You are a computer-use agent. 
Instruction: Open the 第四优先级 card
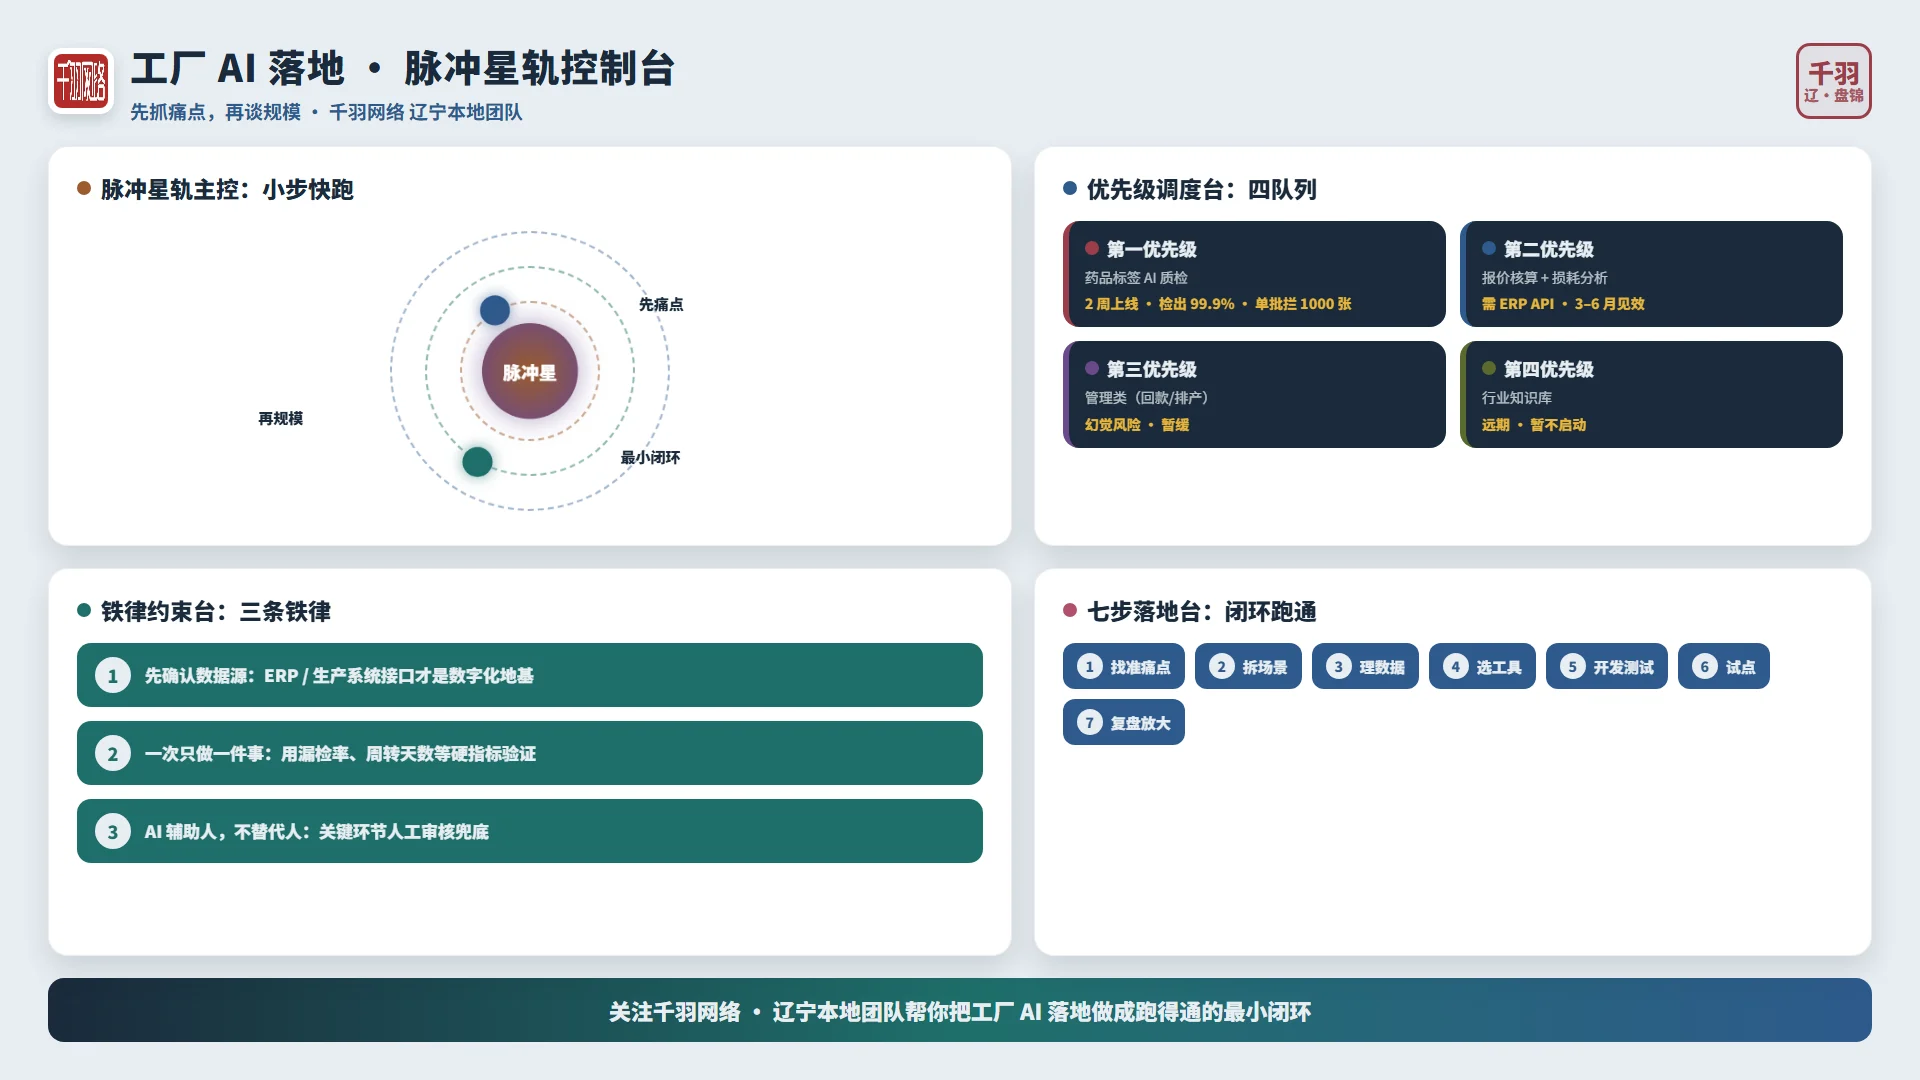point(1651,394)
